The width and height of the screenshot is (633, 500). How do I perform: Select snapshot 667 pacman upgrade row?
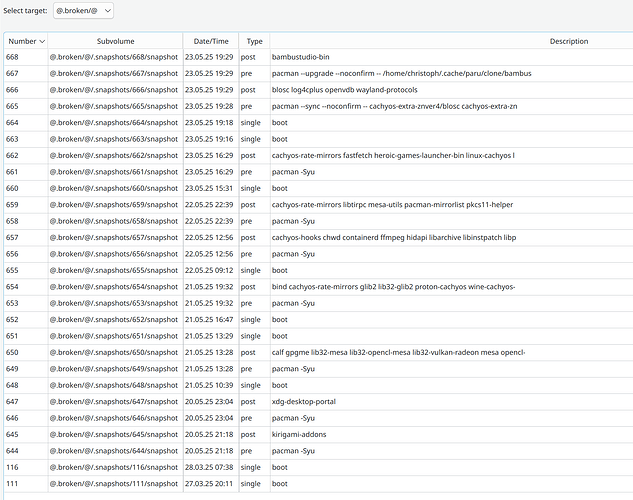click(x=319, y=73)
